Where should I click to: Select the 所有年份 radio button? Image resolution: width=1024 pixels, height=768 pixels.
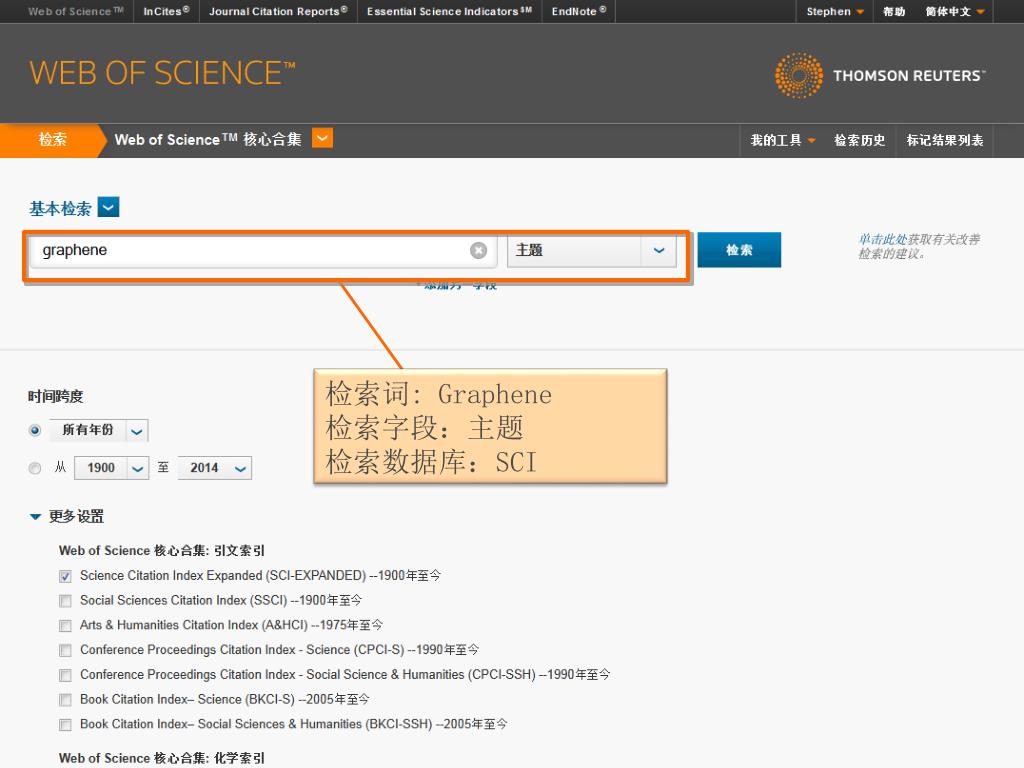(x=35, y=430)
